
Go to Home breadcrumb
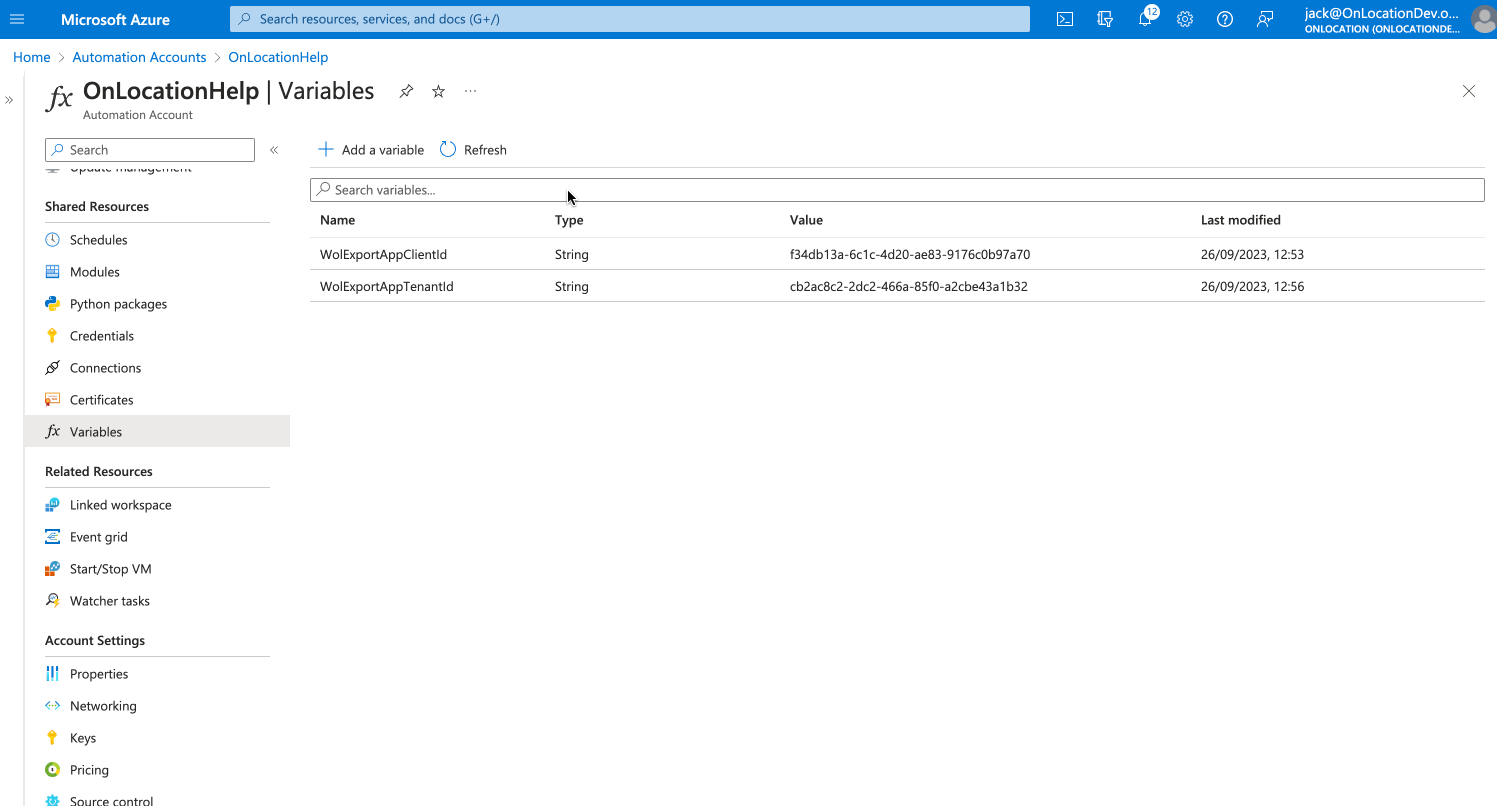[x=32, y=58]
